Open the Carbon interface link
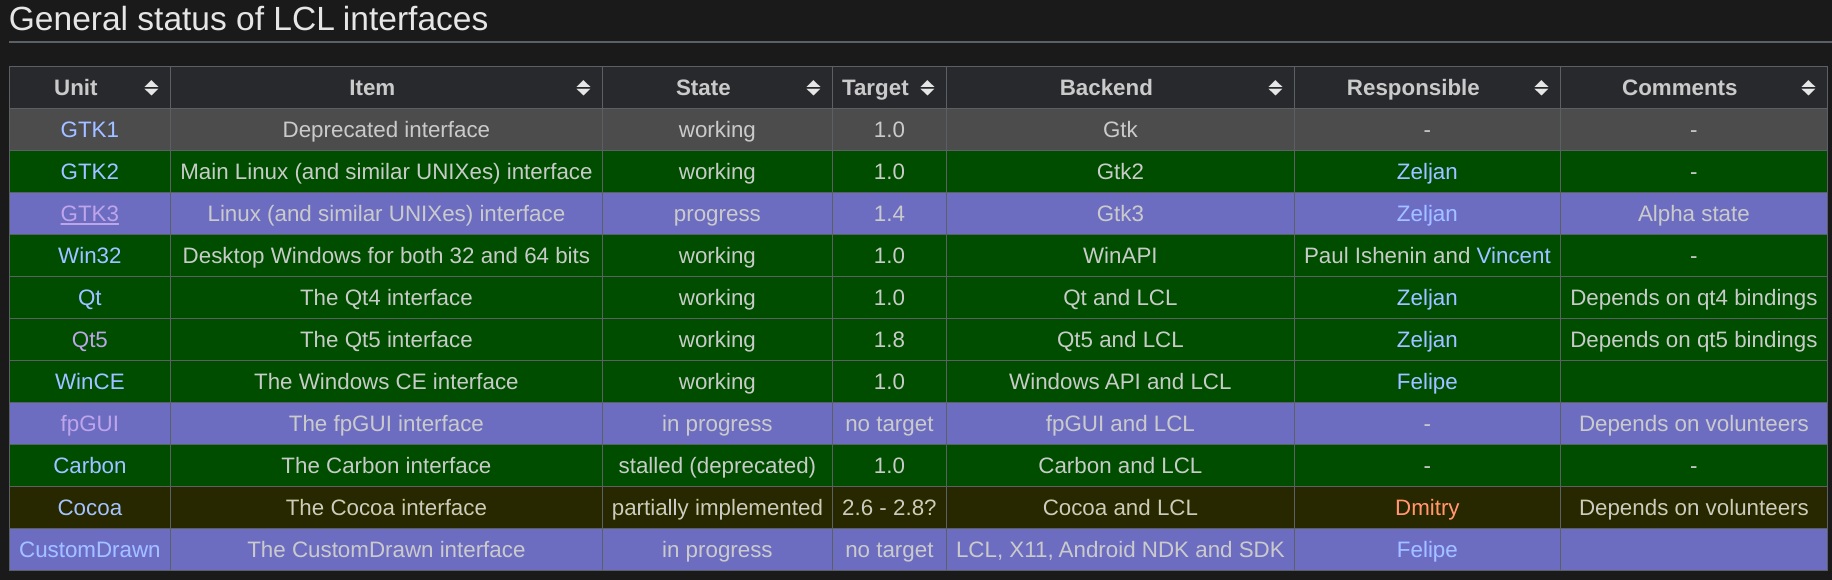This screenshot has width=1832, height=580. tap(90, 466)
